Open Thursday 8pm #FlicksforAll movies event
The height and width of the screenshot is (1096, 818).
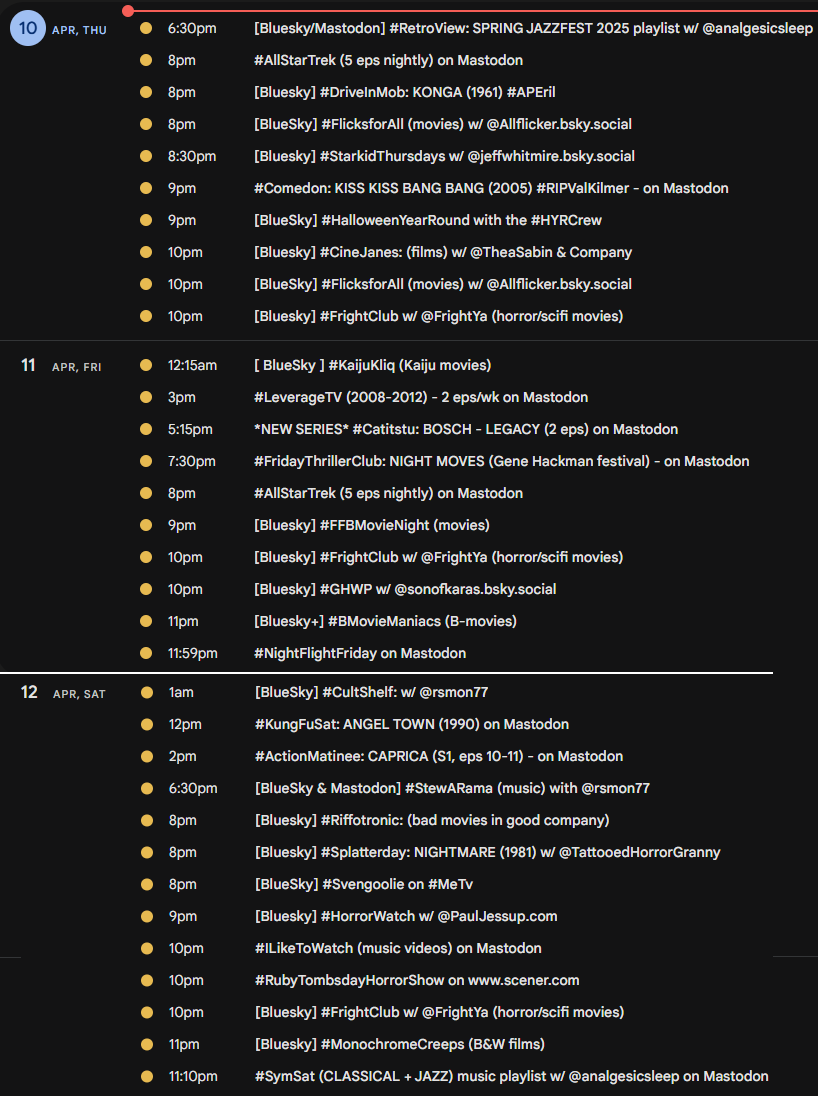pos(443,124)
